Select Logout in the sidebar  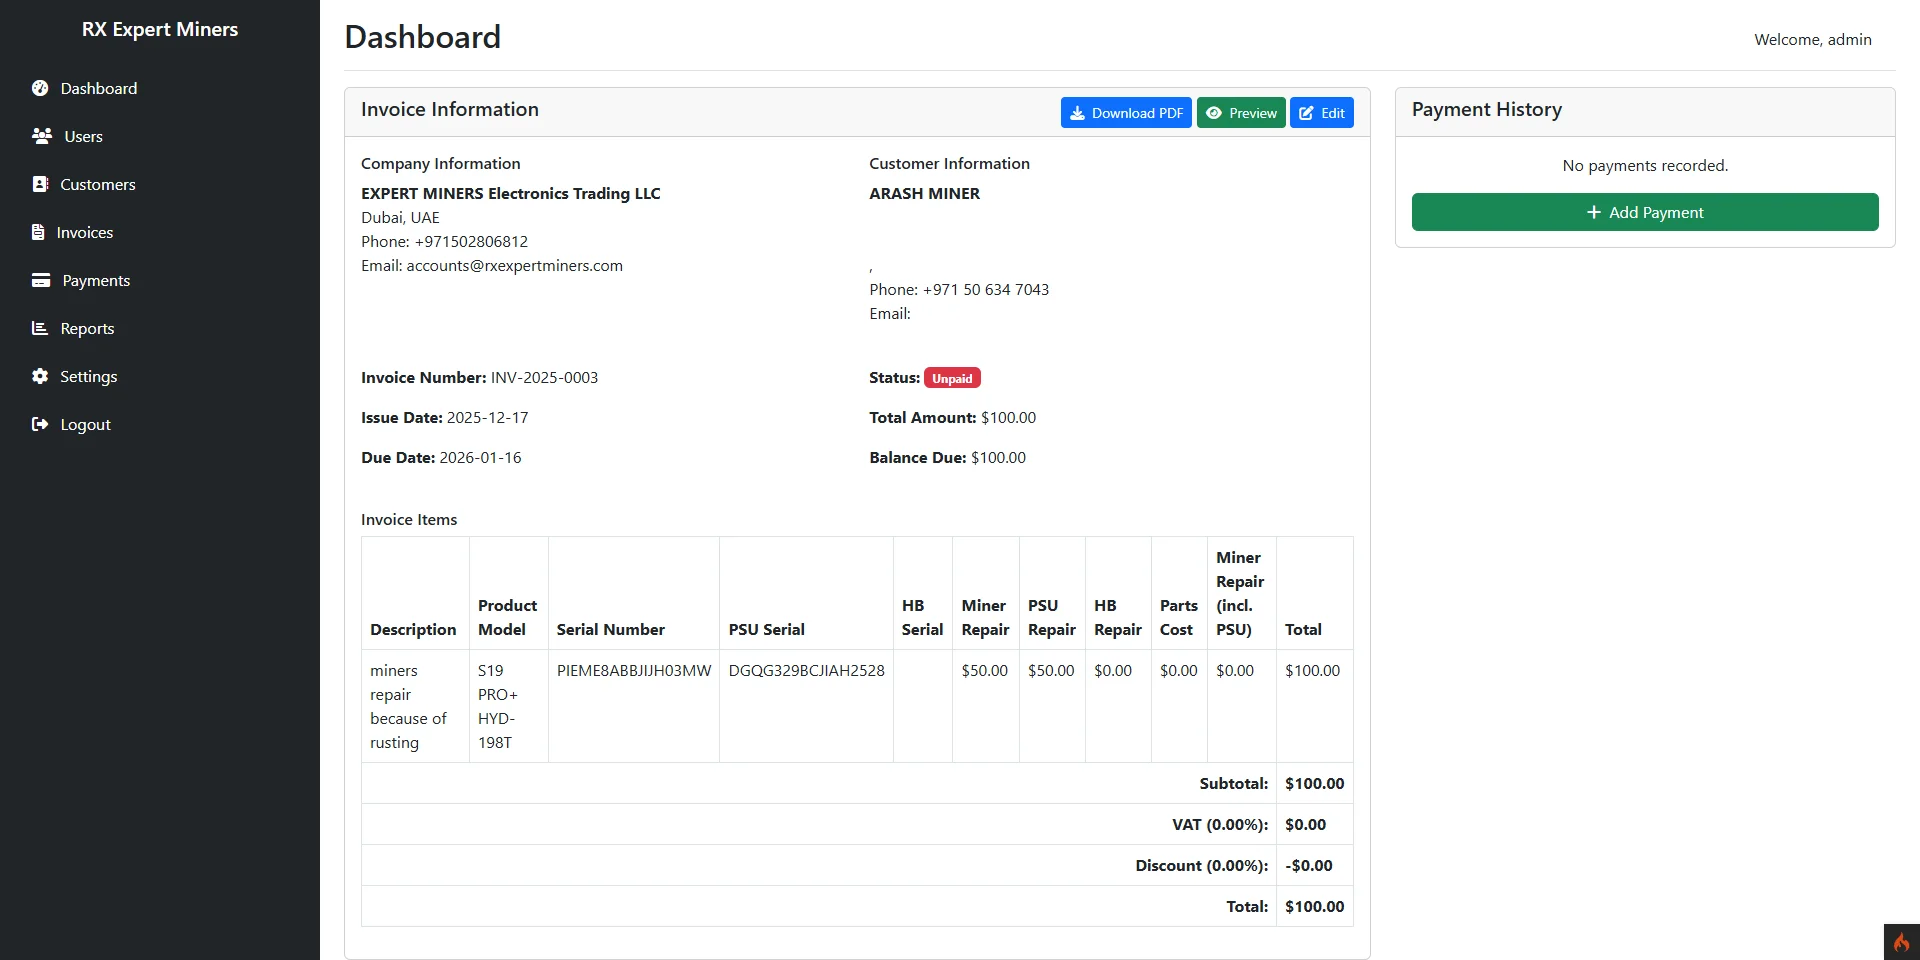coord(160,424)
